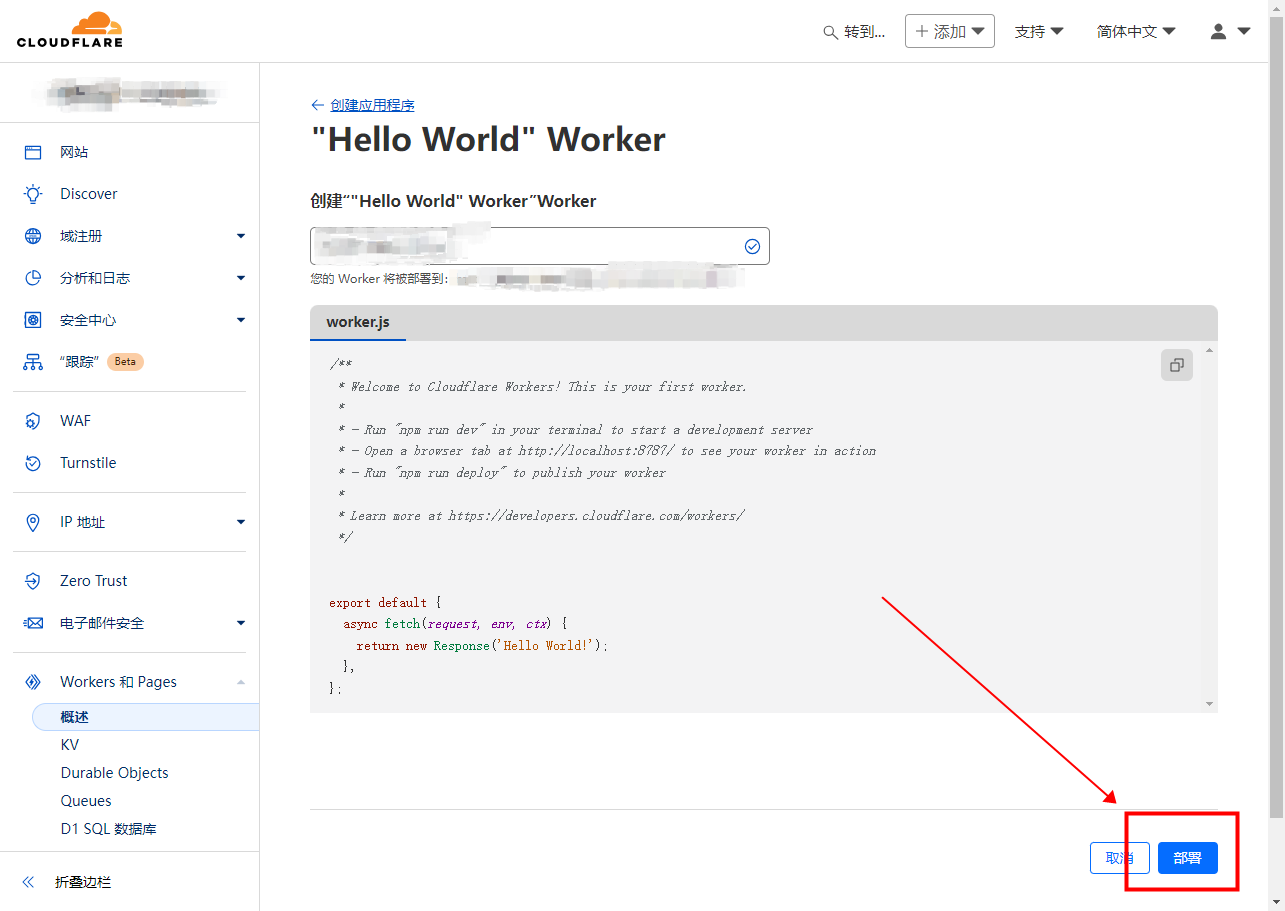Select the worker.js tab

coord(358,323)
